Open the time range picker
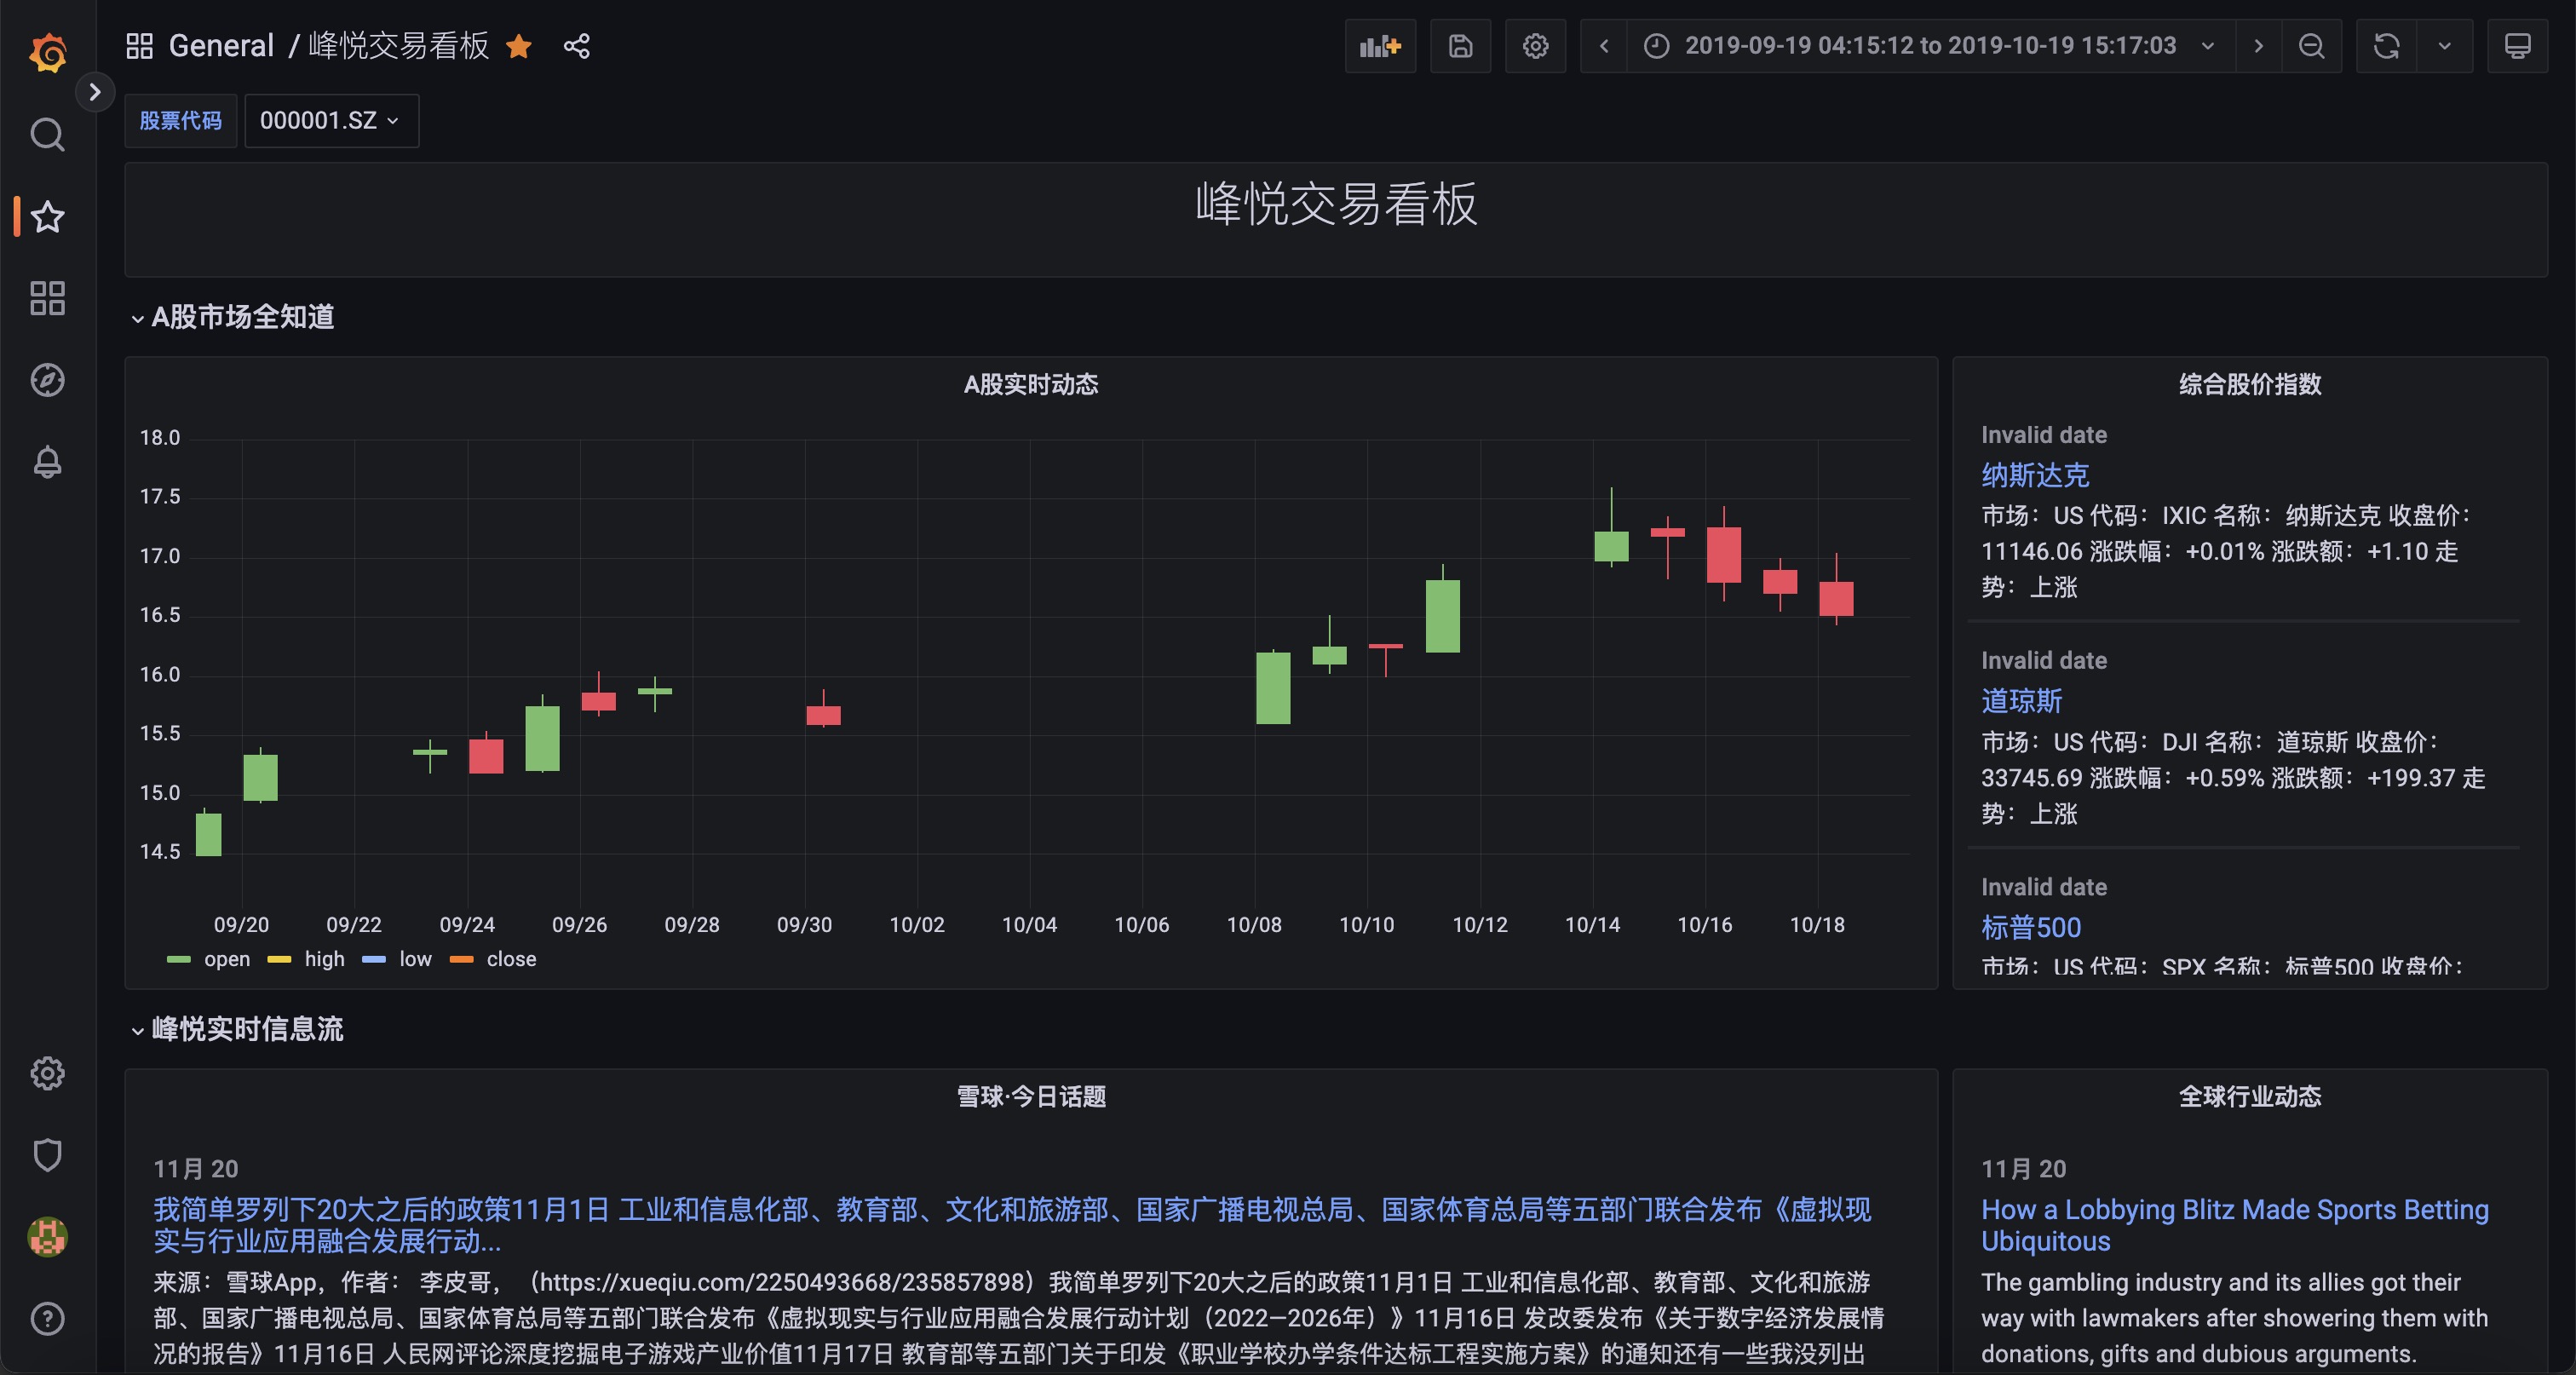This screenshot has height=1375, width=2576. [x=1930, y=46]
